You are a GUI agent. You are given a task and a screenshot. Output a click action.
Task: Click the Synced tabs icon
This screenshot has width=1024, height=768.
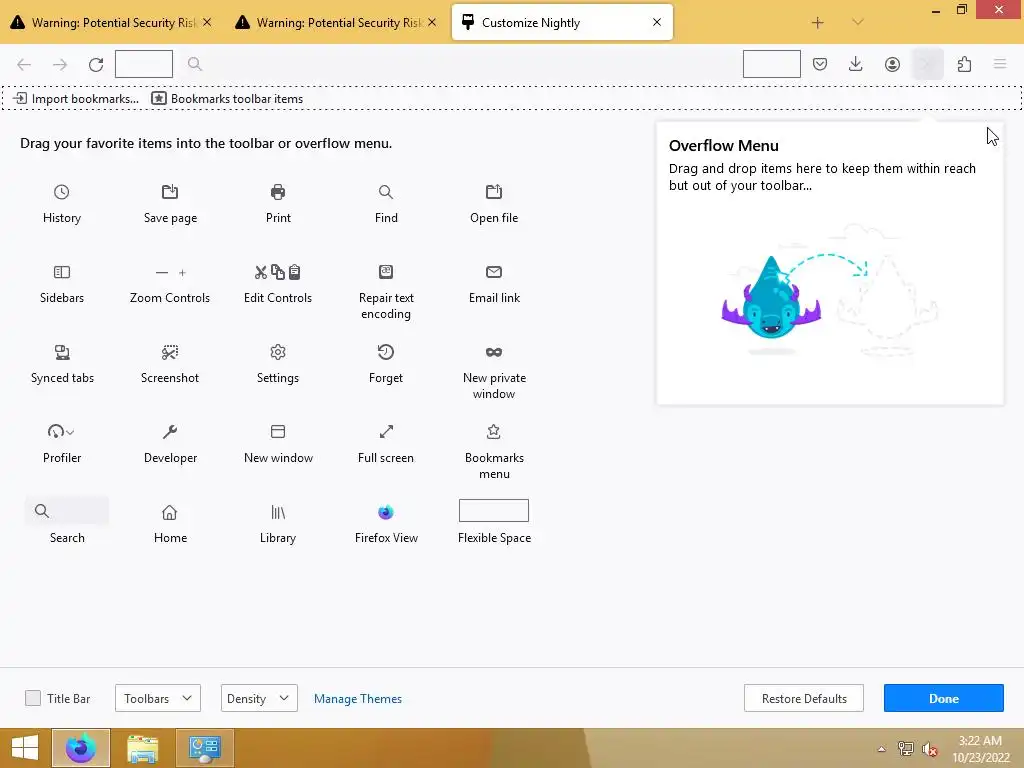[61, 353]
